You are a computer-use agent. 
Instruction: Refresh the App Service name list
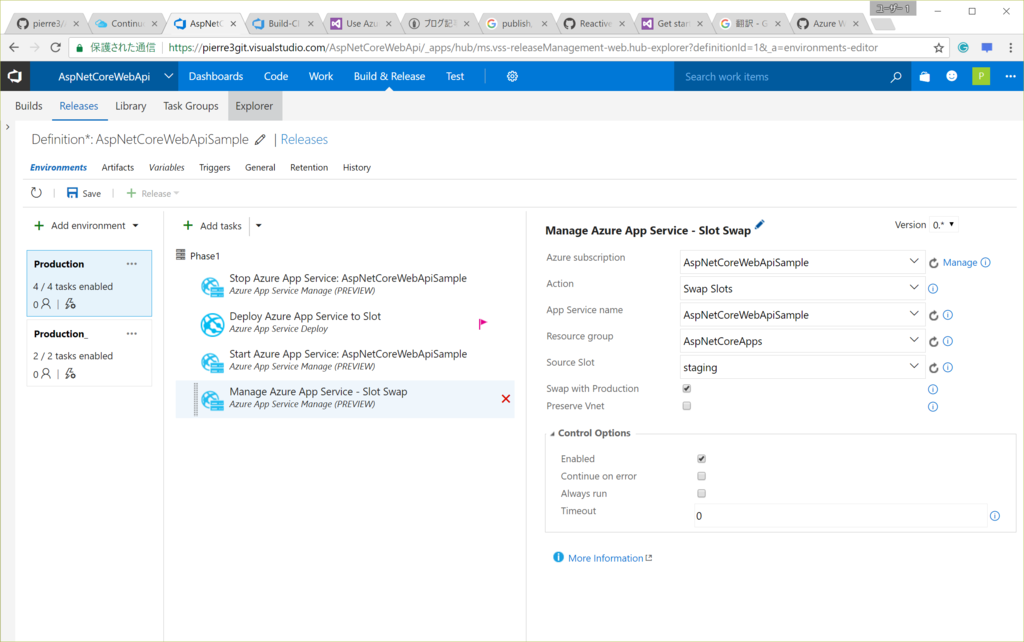pos(933,315)
